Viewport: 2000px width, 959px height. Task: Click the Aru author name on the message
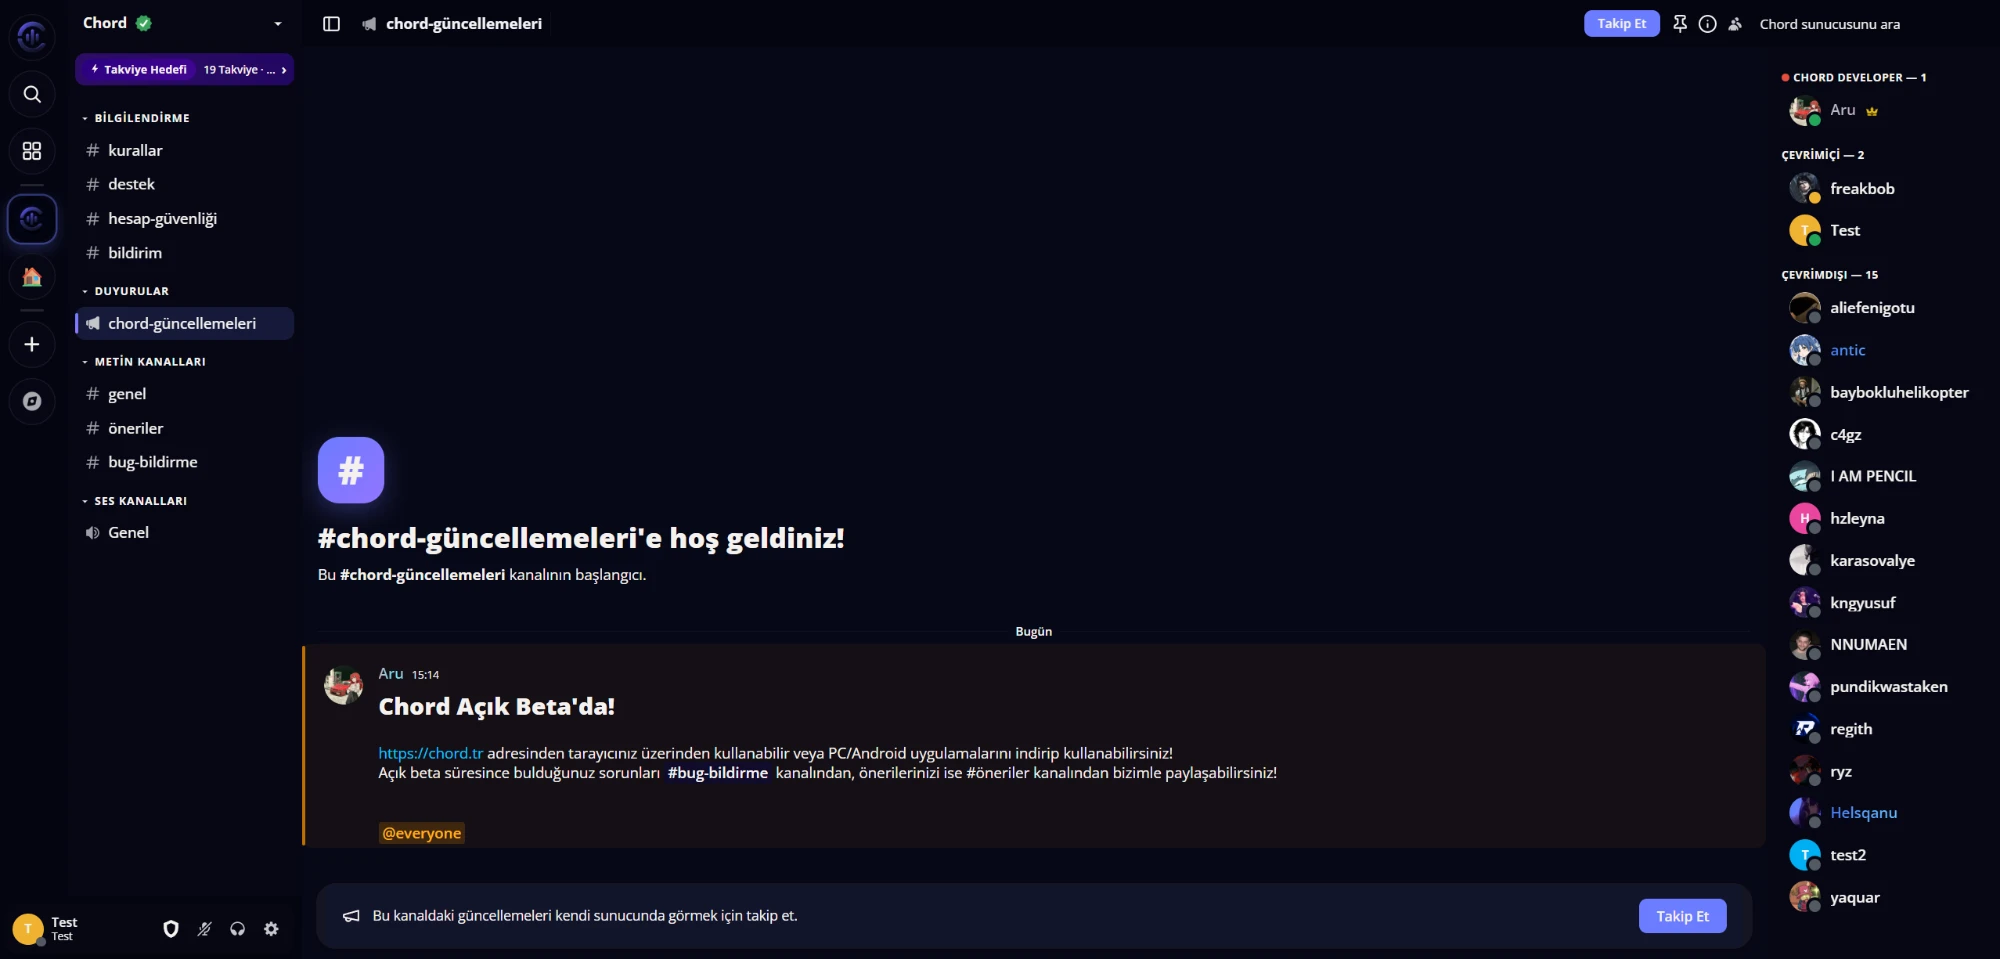click(x=391, y=674)
